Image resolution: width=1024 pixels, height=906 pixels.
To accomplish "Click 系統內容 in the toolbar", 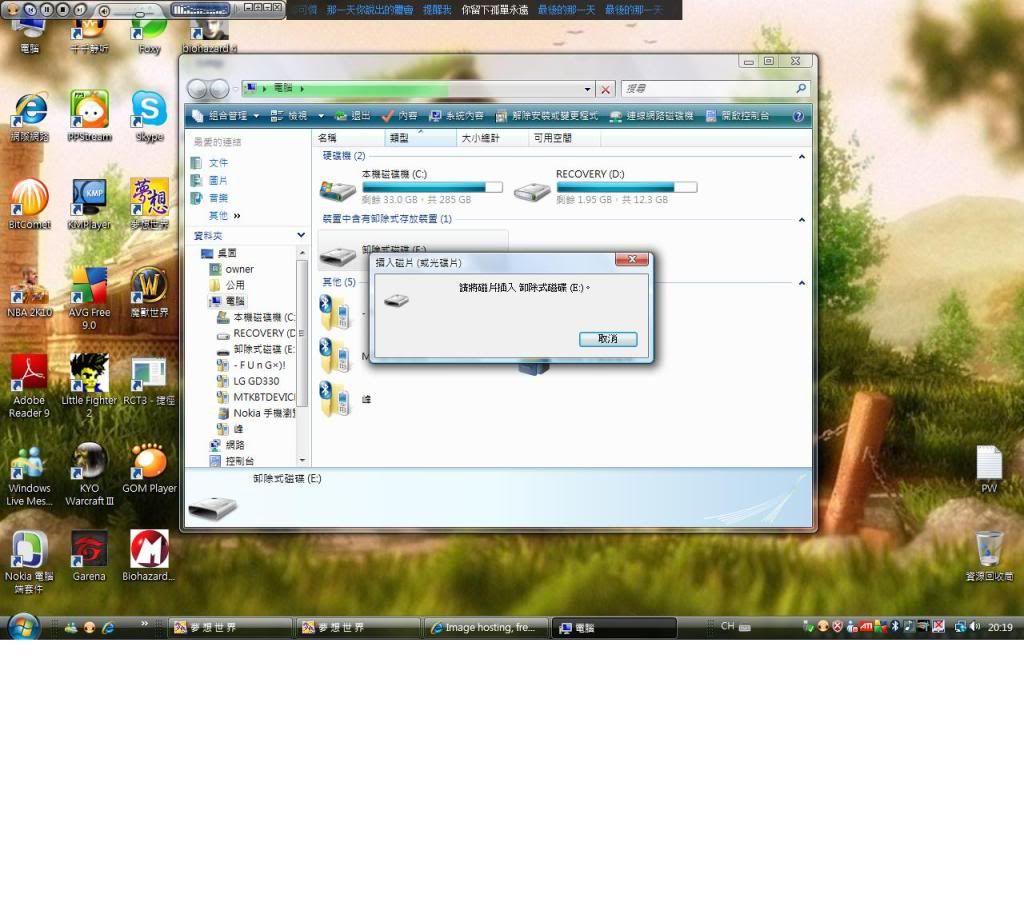I will click(x=456, y=116).
